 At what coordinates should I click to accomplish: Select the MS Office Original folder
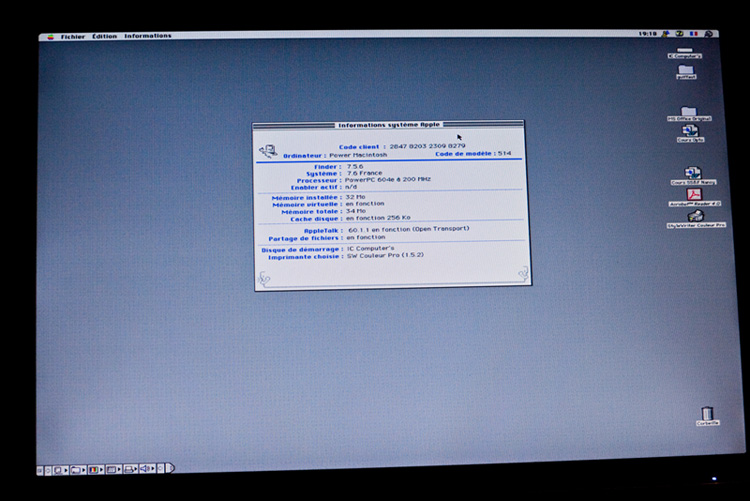coord(688,112)
